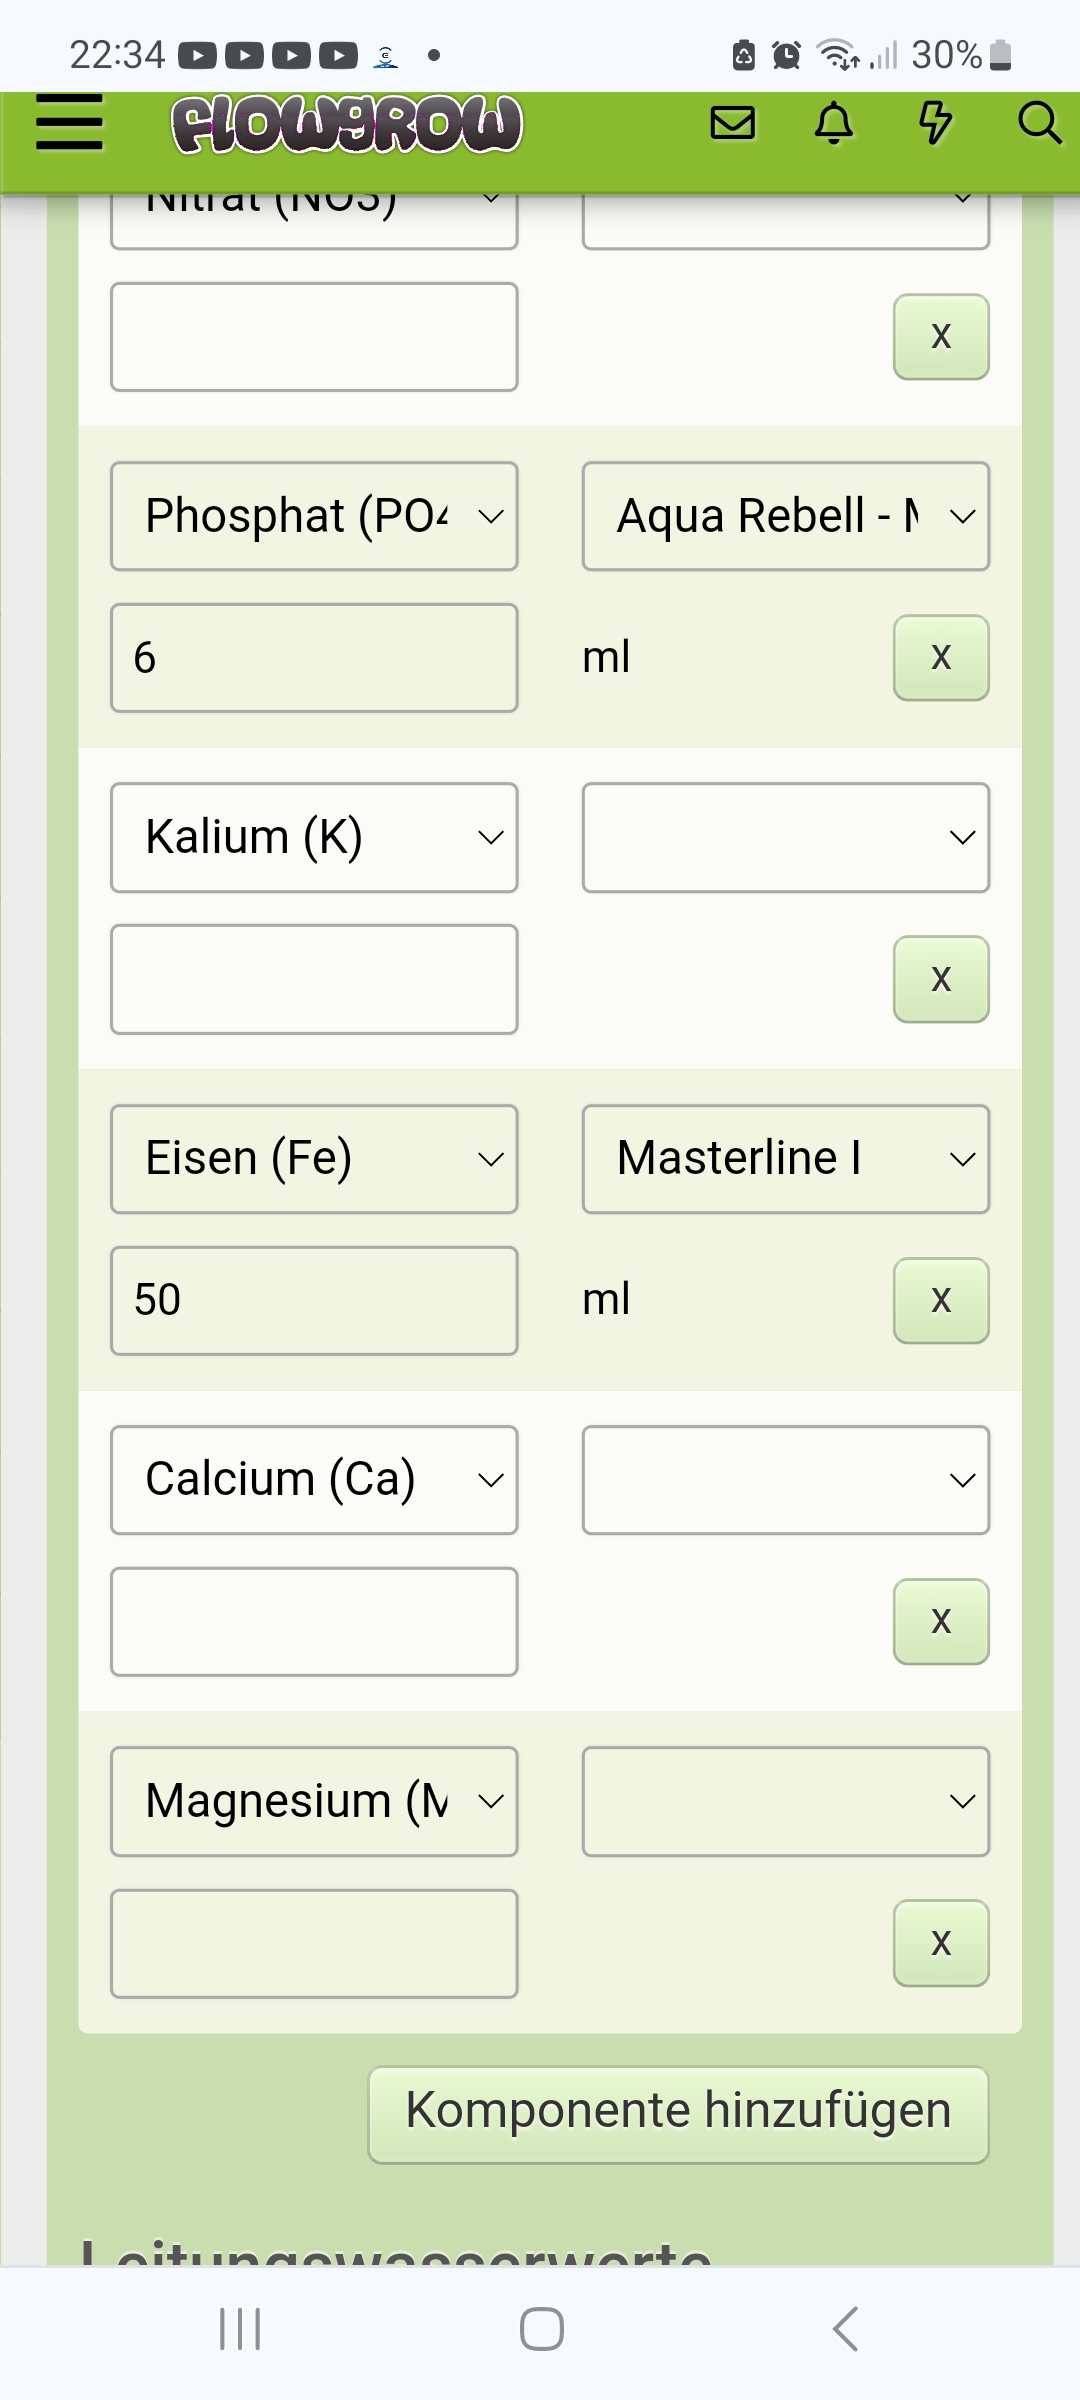Open the hamburger navigation menu
1080x2400 pixels.
[69, 123]
